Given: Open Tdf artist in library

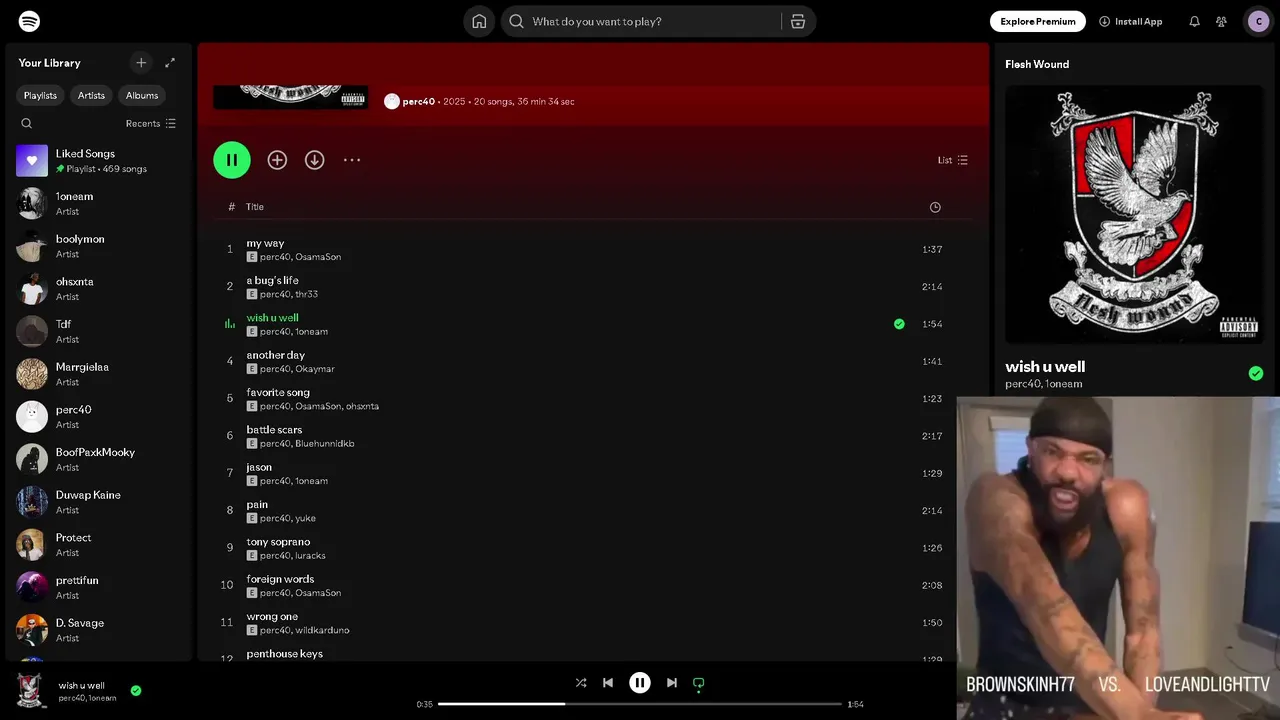Looking at the screenshot, I should tap(98, 331).
